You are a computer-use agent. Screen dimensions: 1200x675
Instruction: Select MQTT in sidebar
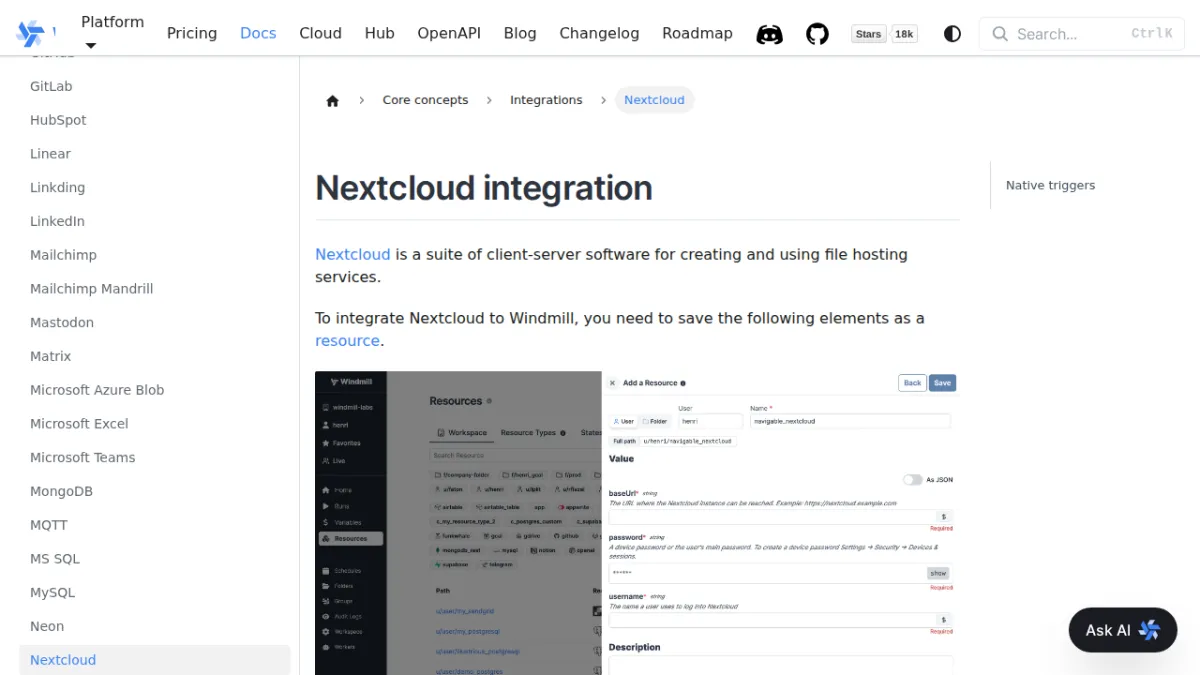[49, 525]
